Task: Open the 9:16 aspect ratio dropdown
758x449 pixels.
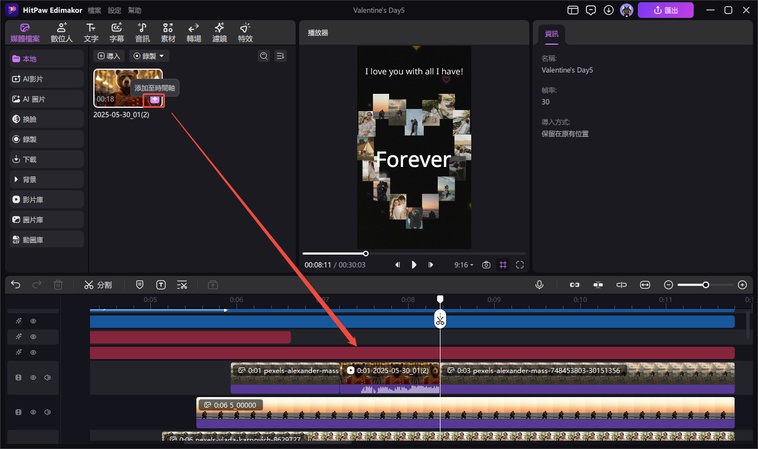Action: tap(464, 265)
